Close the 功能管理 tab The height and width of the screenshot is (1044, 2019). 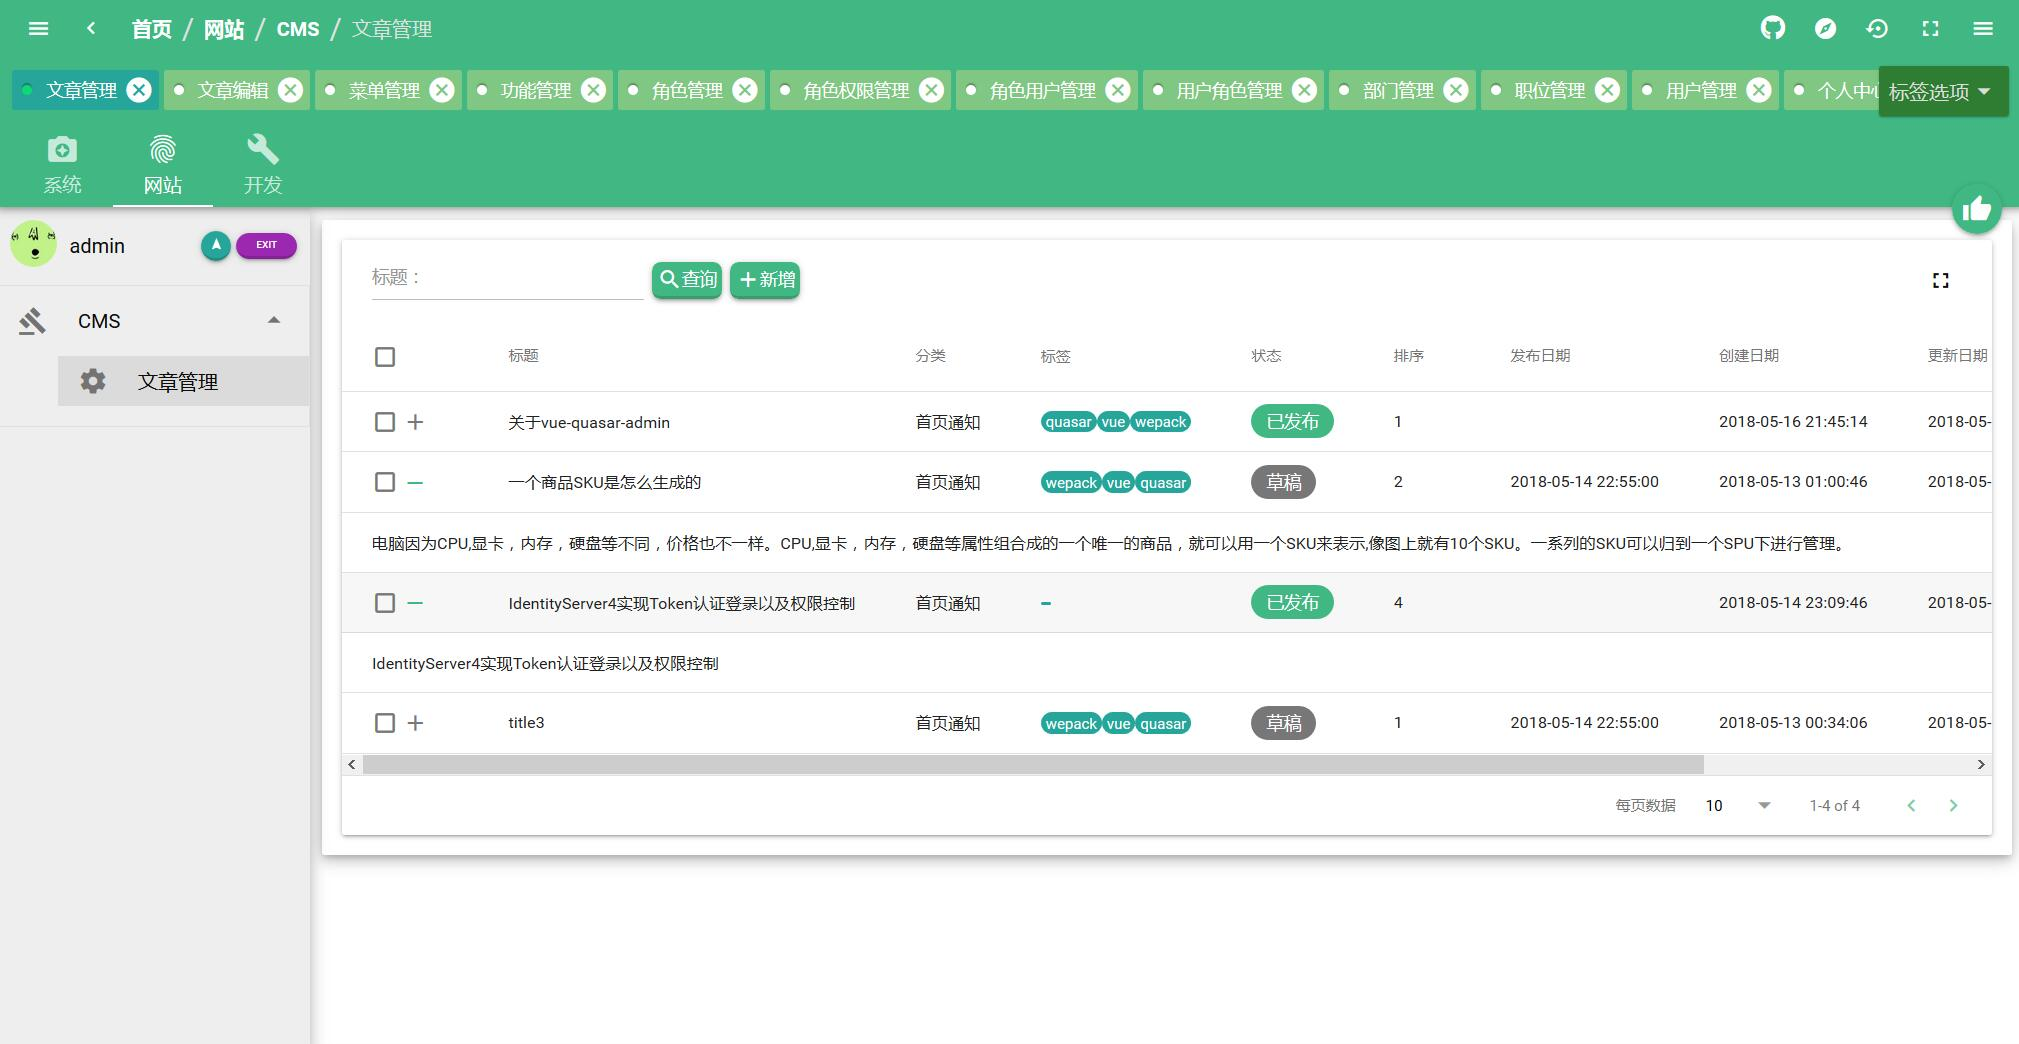point(593,90)
